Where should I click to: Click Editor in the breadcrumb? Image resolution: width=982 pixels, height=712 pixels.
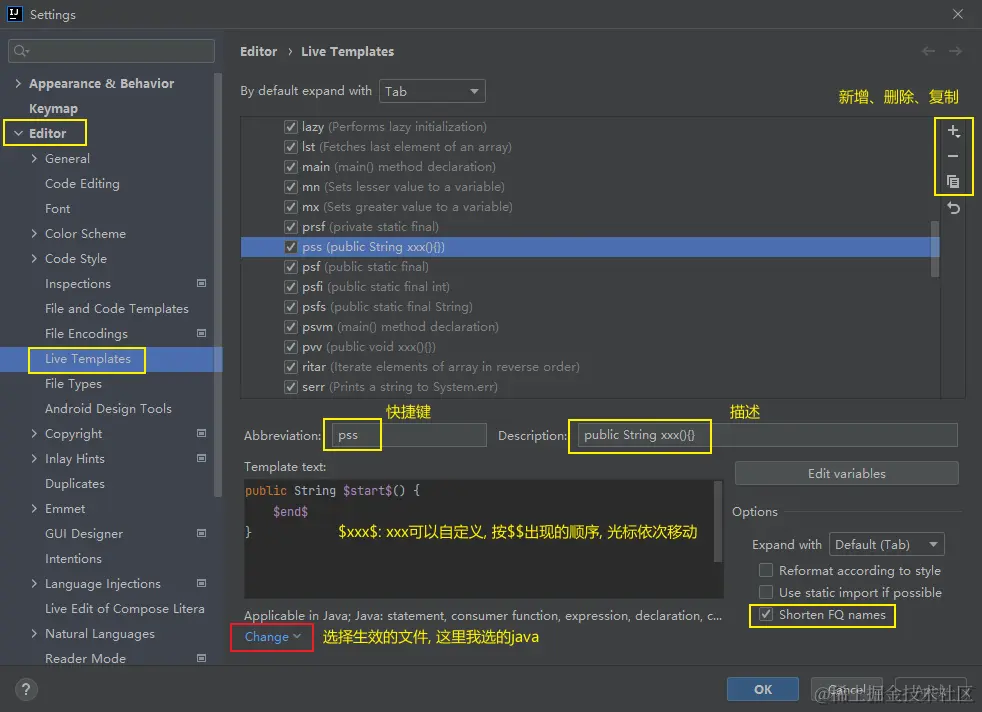[x=259, y=51]
